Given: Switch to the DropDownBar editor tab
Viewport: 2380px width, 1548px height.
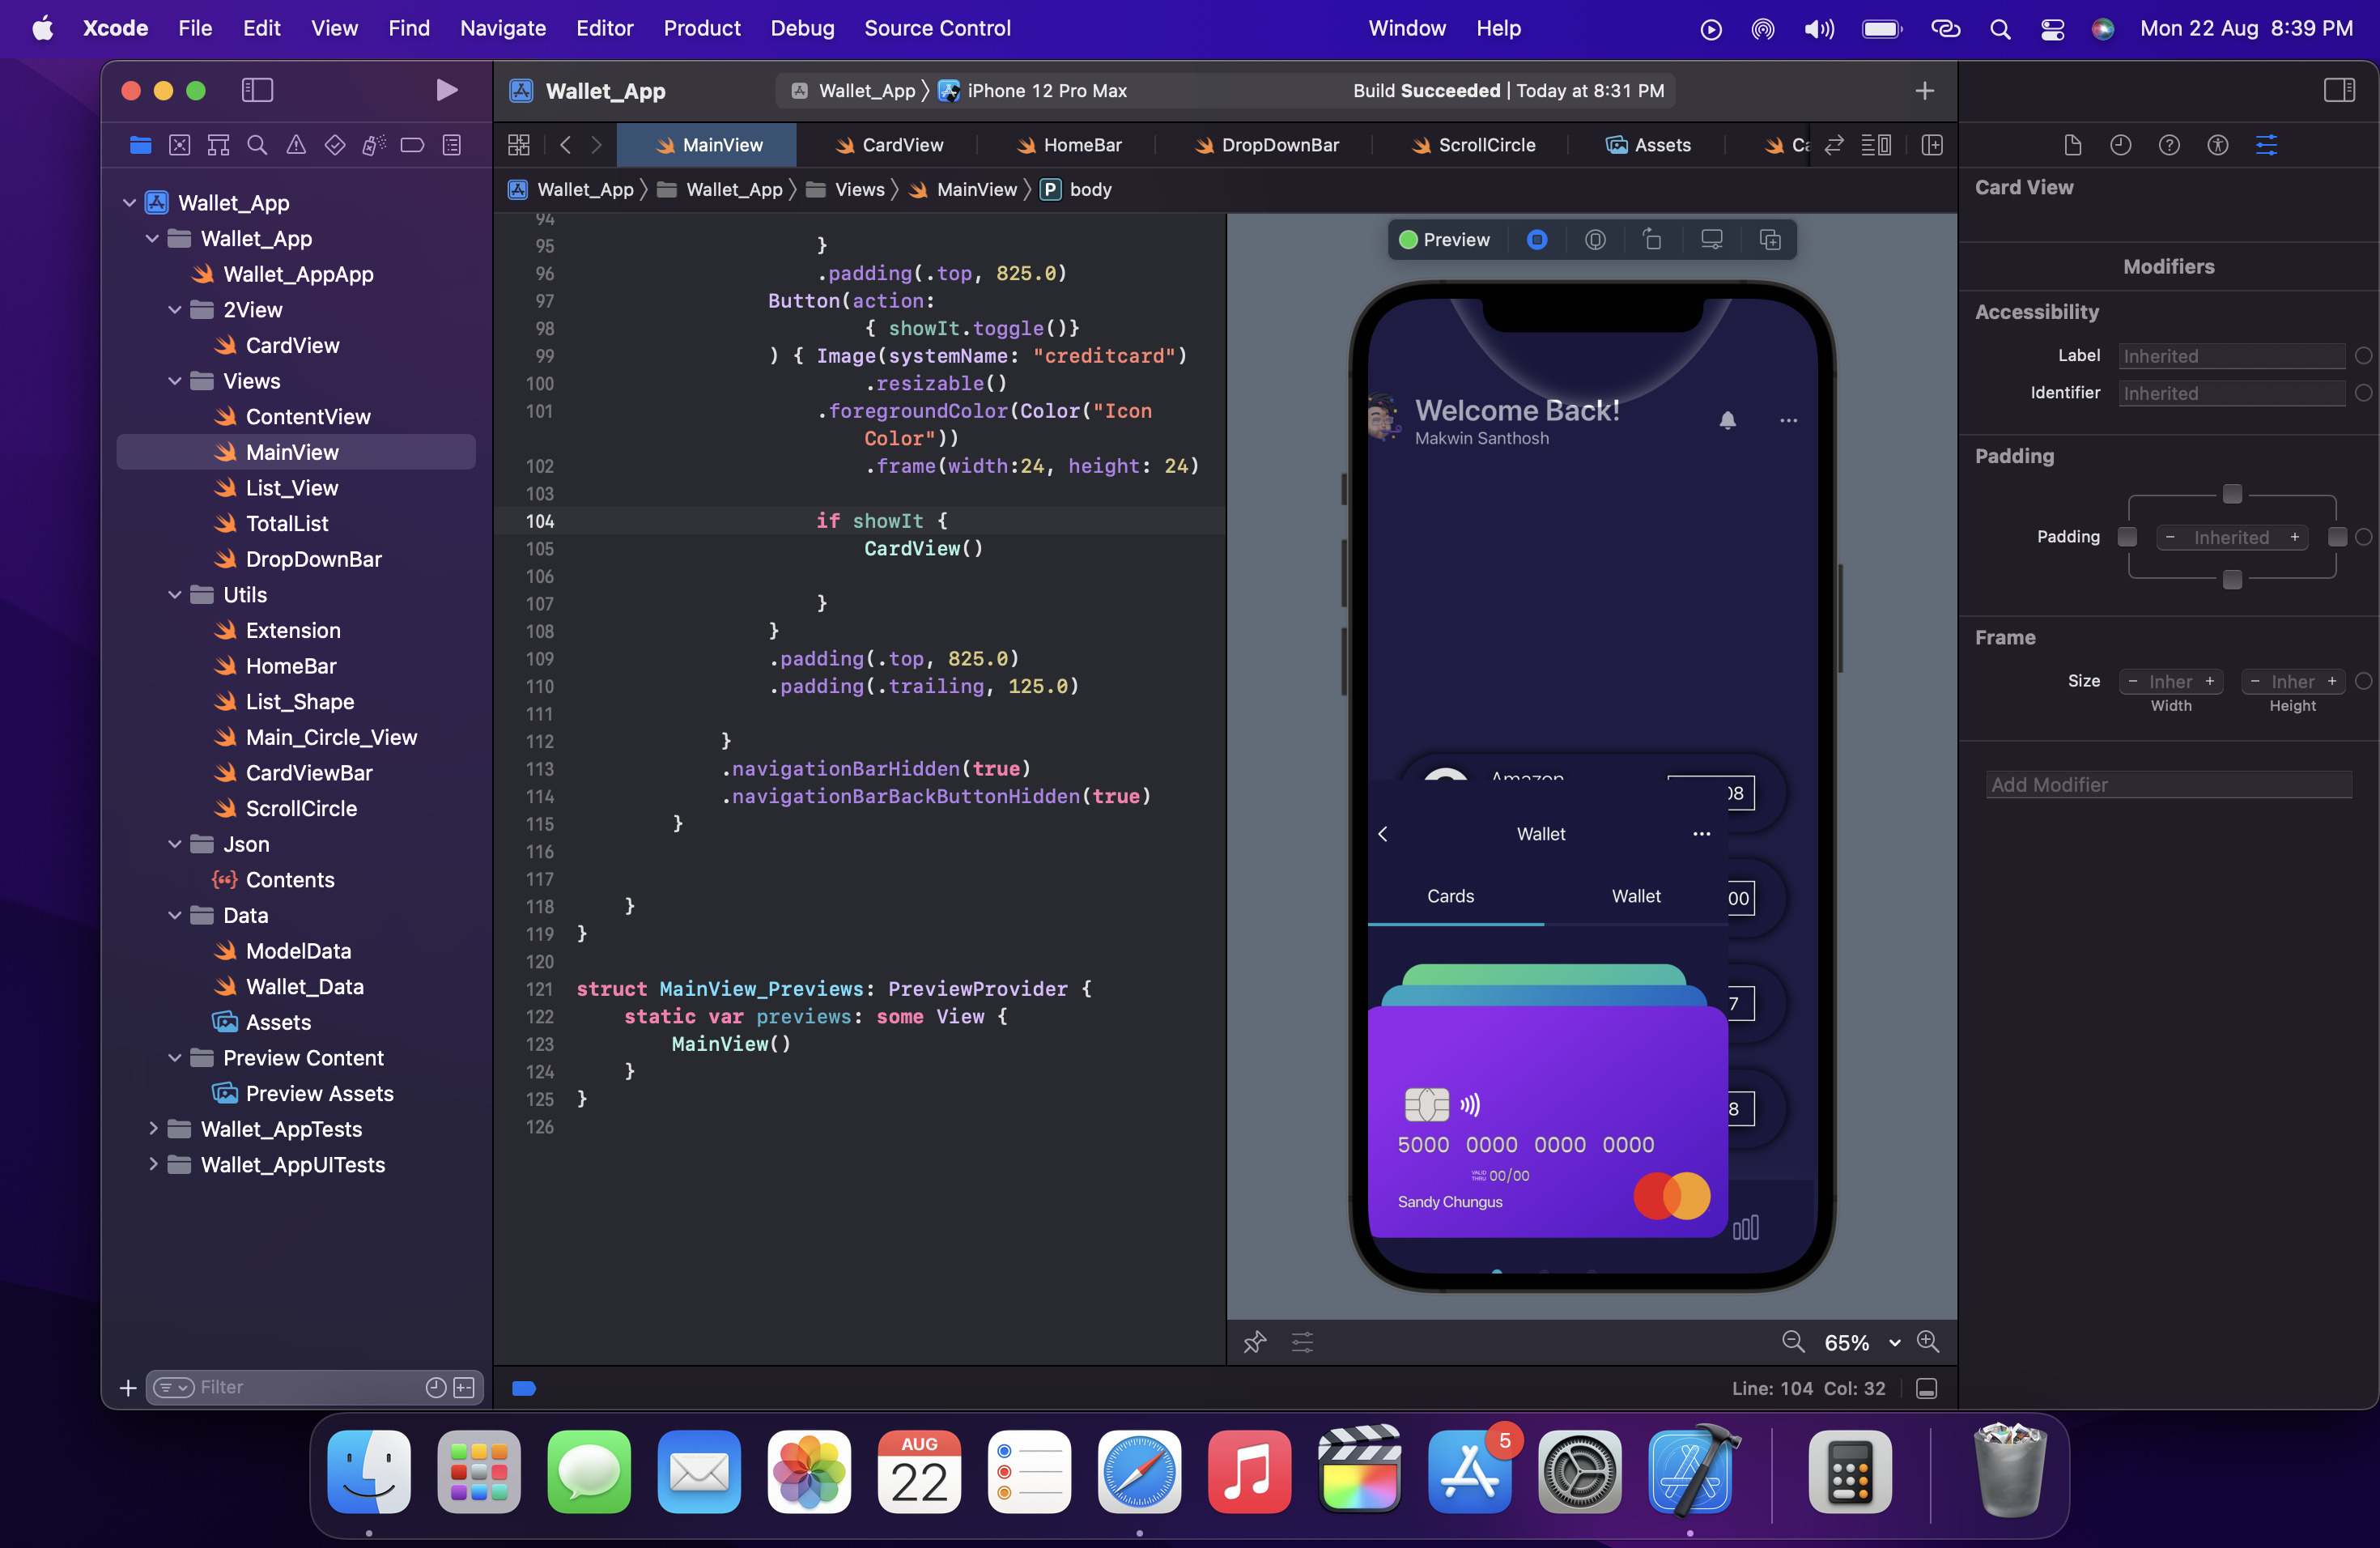Looking at the screenshot, I should tap(1266, 145).
